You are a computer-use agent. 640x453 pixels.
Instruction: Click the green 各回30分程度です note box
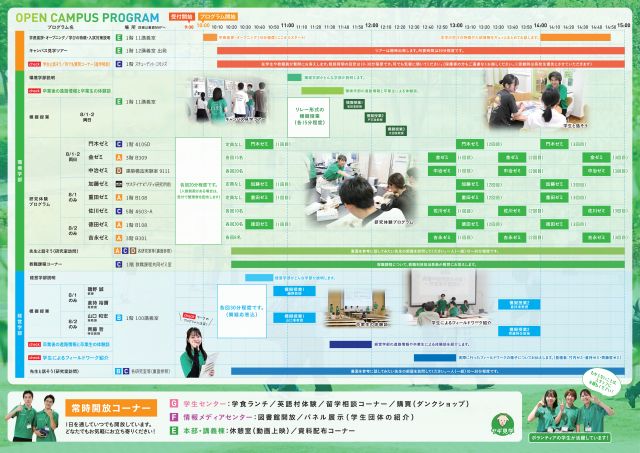198,191
